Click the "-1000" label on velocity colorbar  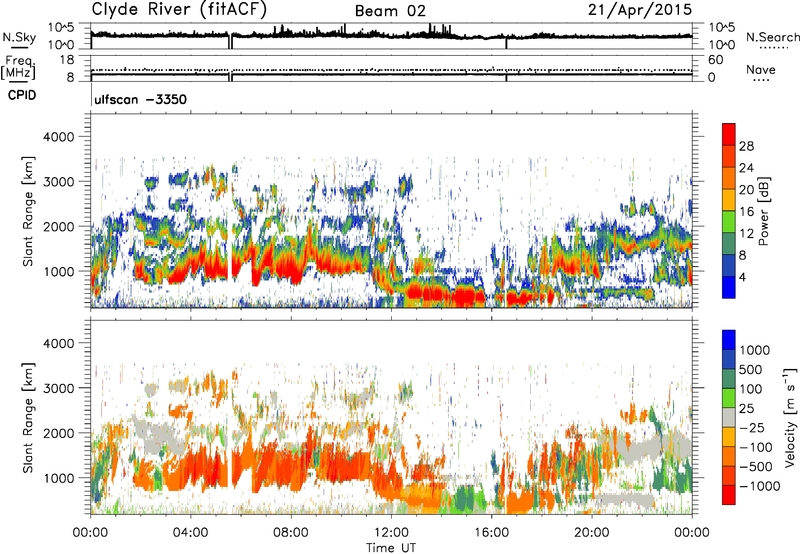pyautogui.click(x=759, y=486)
